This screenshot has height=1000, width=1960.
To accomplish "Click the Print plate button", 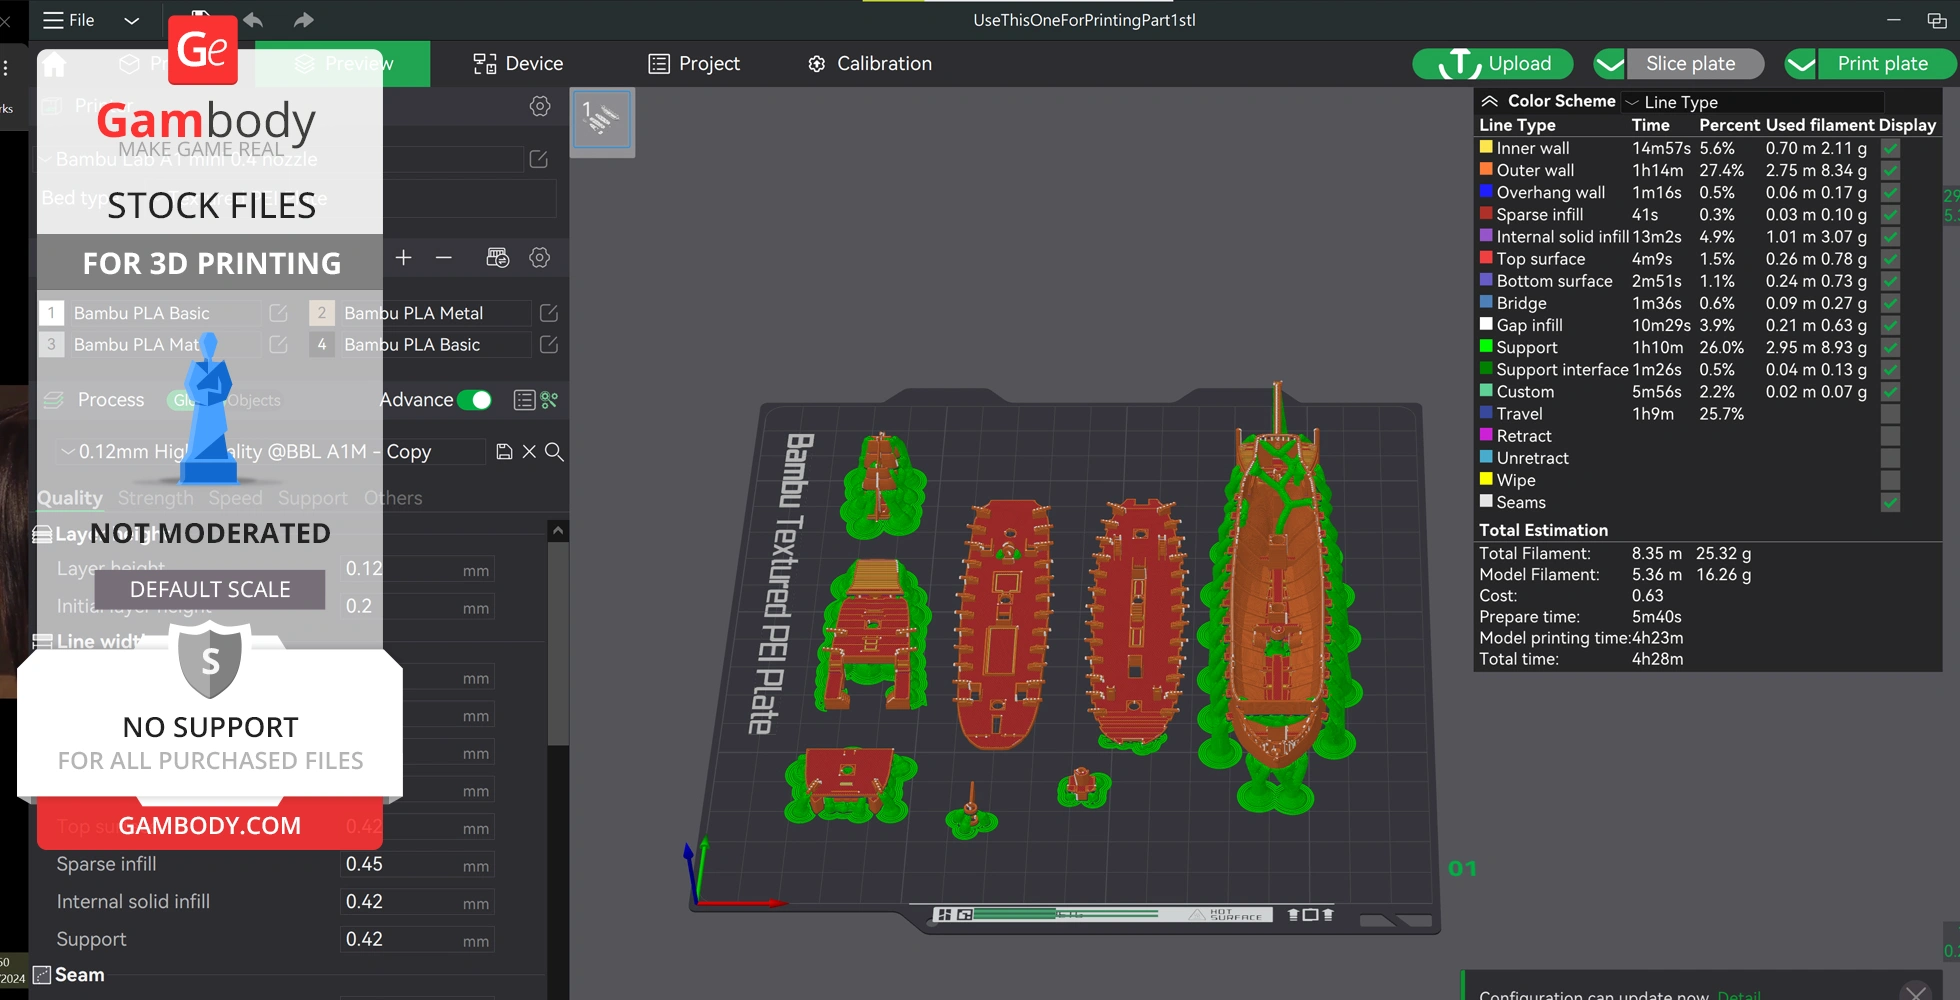I will tap(1882, 64).
